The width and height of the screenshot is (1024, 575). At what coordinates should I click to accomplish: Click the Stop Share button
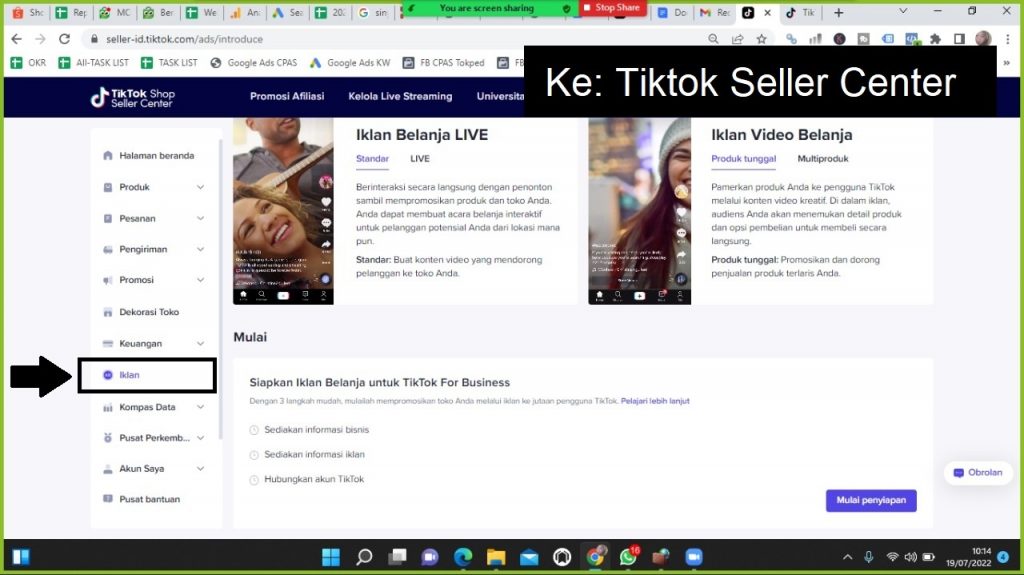tap(612, 8)
